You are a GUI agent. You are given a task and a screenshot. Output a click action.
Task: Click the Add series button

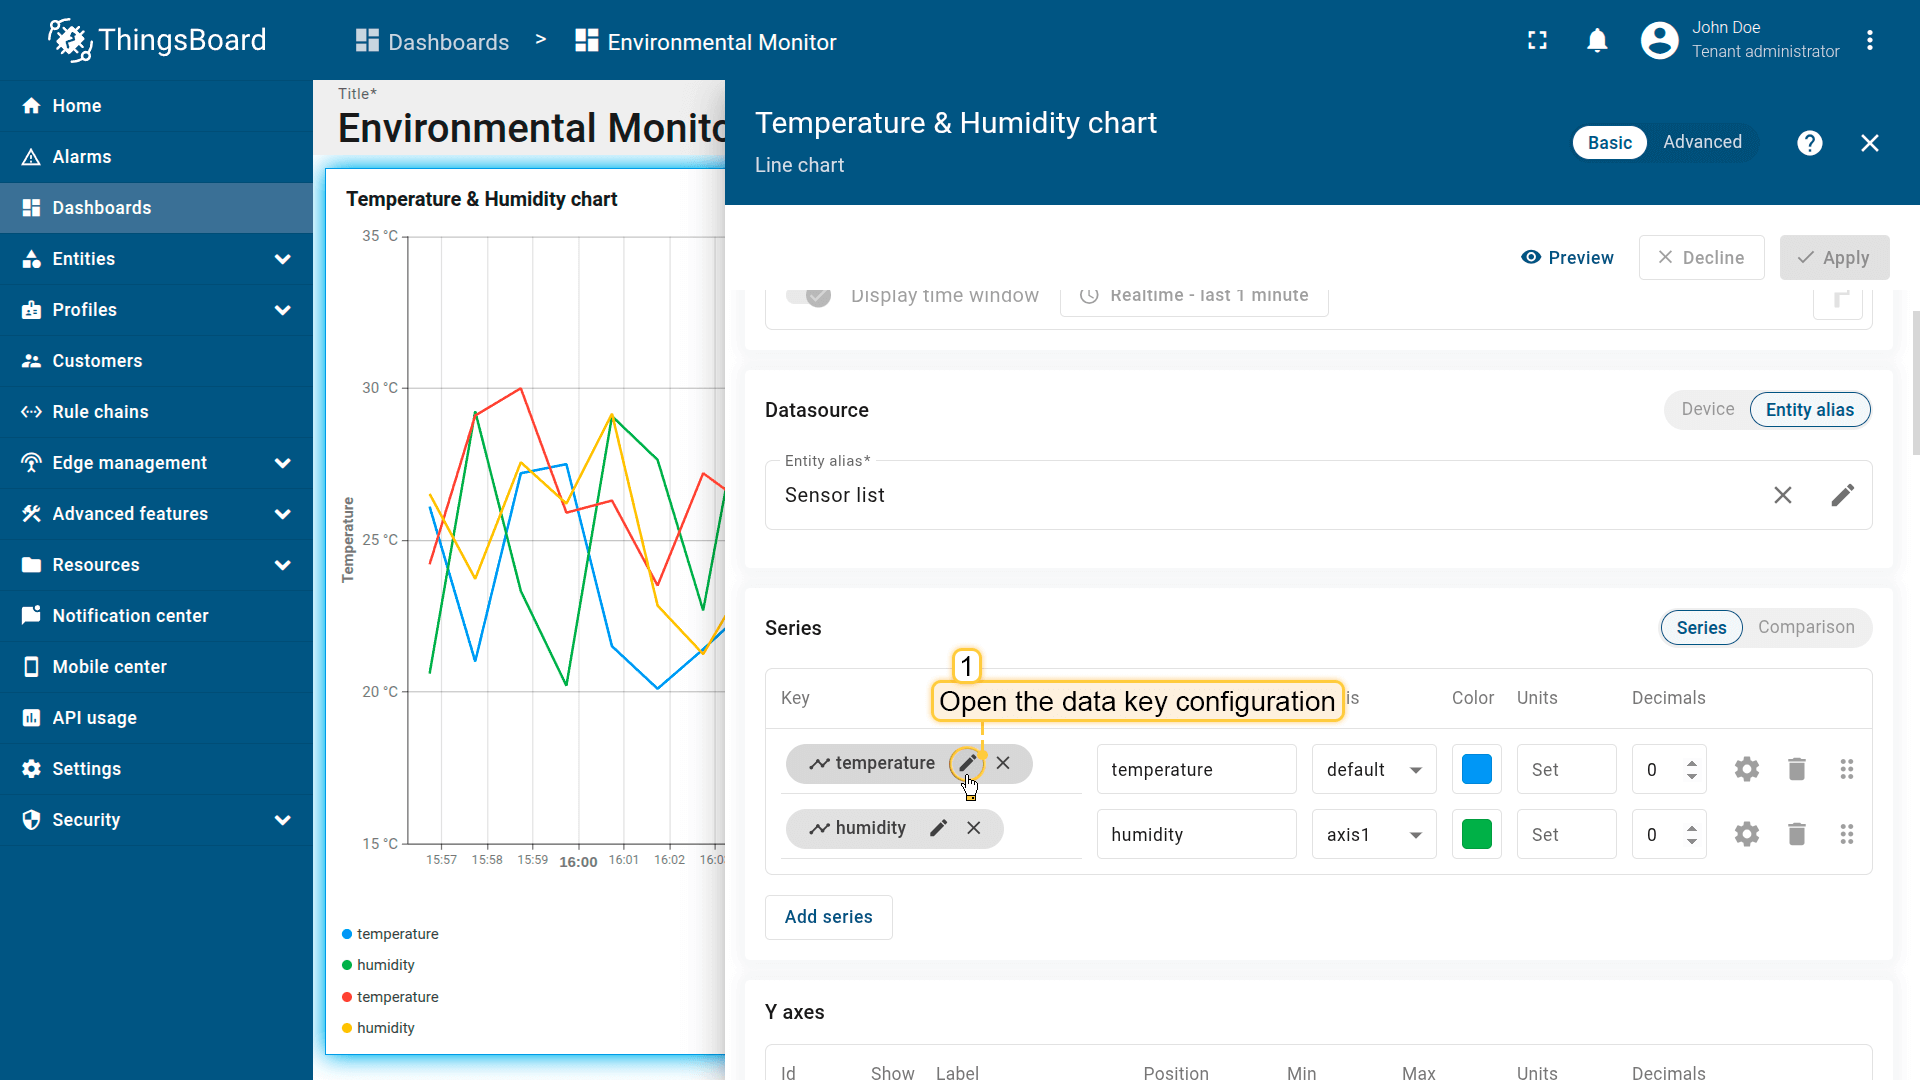pyautogui.click(x=828, y=917)
